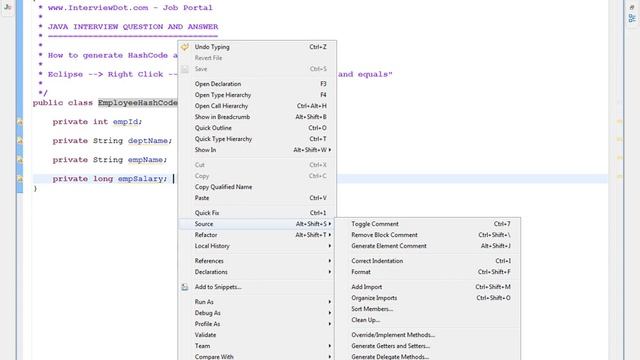The height and width of the screenshot is (360, 640).
Task: Expand the Profile As submenu
Action: click(257, 324)
